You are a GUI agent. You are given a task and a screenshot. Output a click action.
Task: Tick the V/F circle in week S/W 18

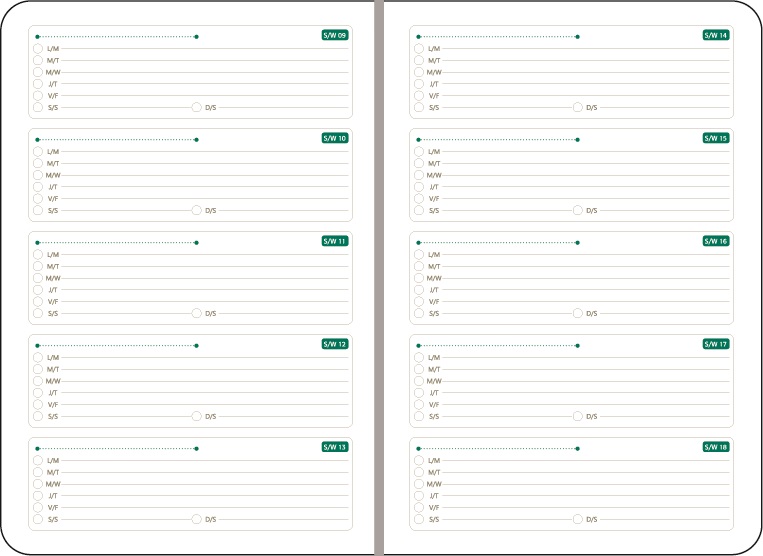419,507
